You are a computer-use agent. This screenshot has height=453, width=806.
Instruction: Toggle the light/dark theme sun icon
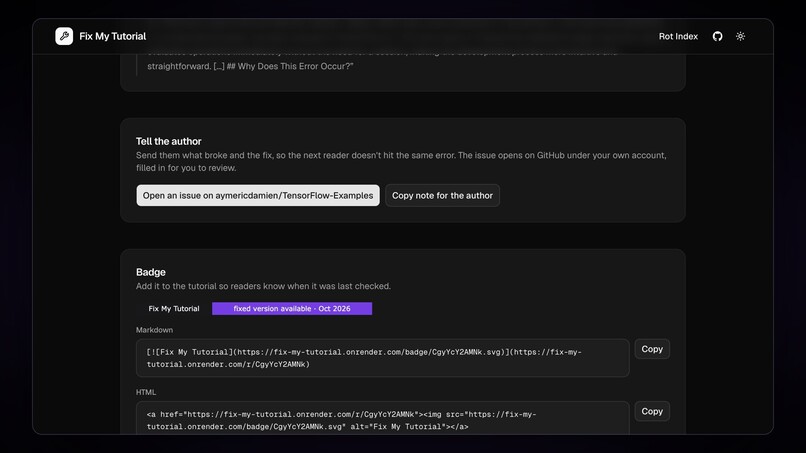(x=740, y=36)
